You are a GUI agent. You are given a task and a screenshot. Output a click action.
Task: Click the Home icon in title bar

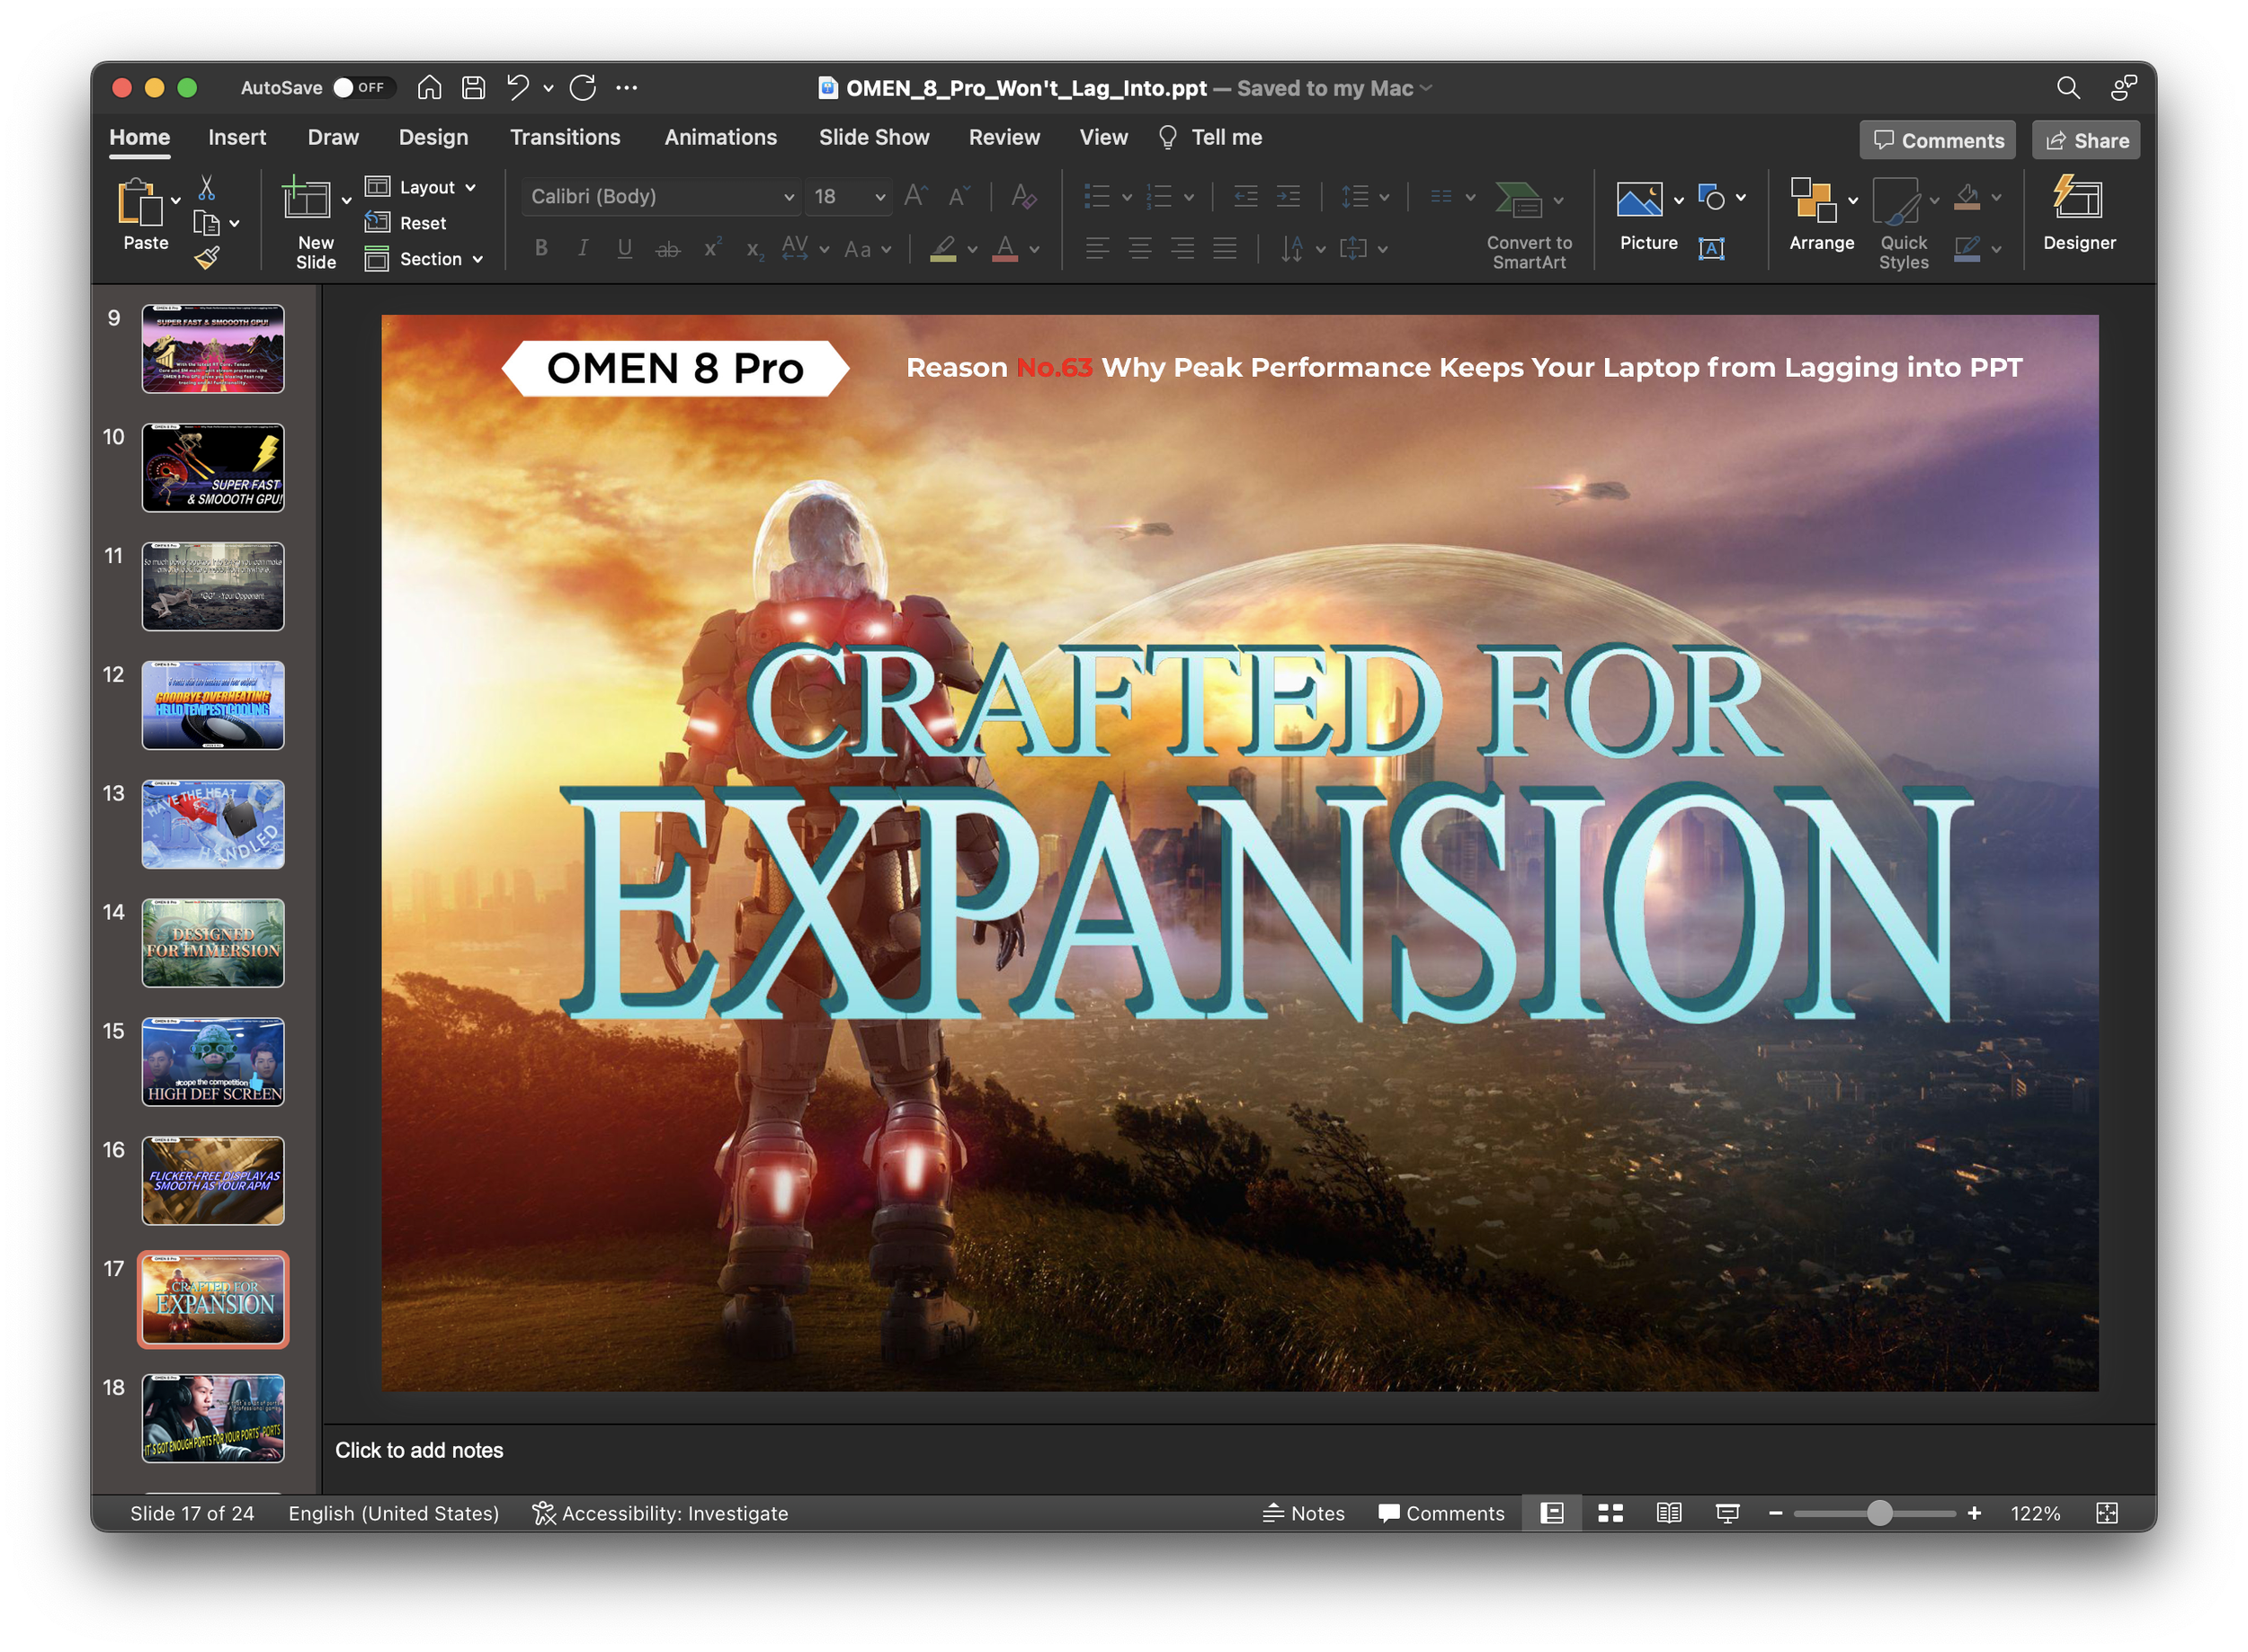[429, 88]
